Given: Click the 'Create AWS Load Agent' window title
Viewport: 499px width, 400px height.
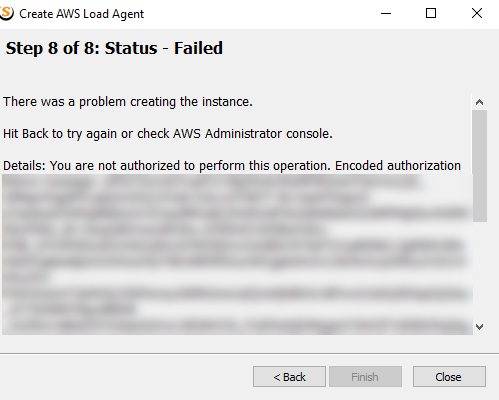Looking at the screenshot, I should (x=81, y=14).
